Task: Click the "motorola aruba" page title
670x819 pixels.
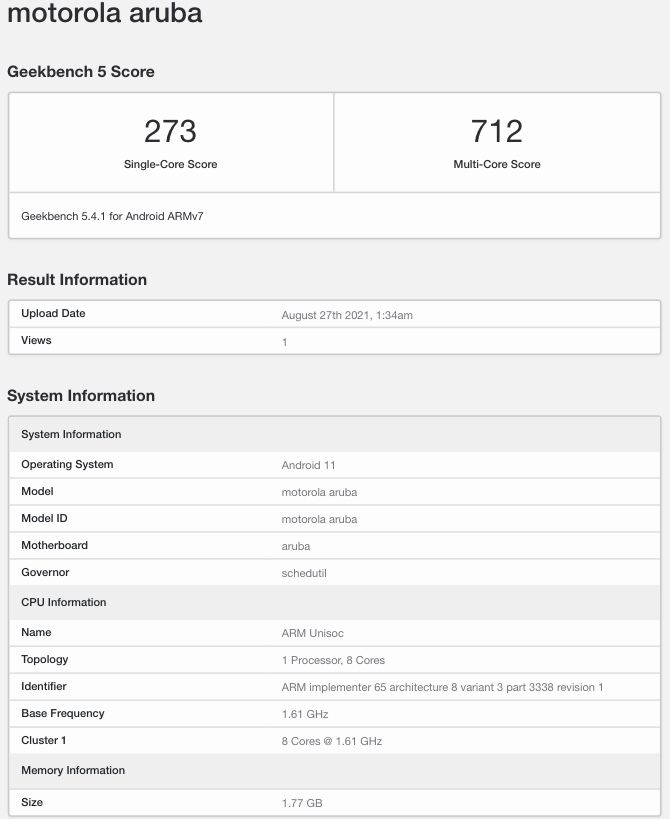Action: click(105, 14)
